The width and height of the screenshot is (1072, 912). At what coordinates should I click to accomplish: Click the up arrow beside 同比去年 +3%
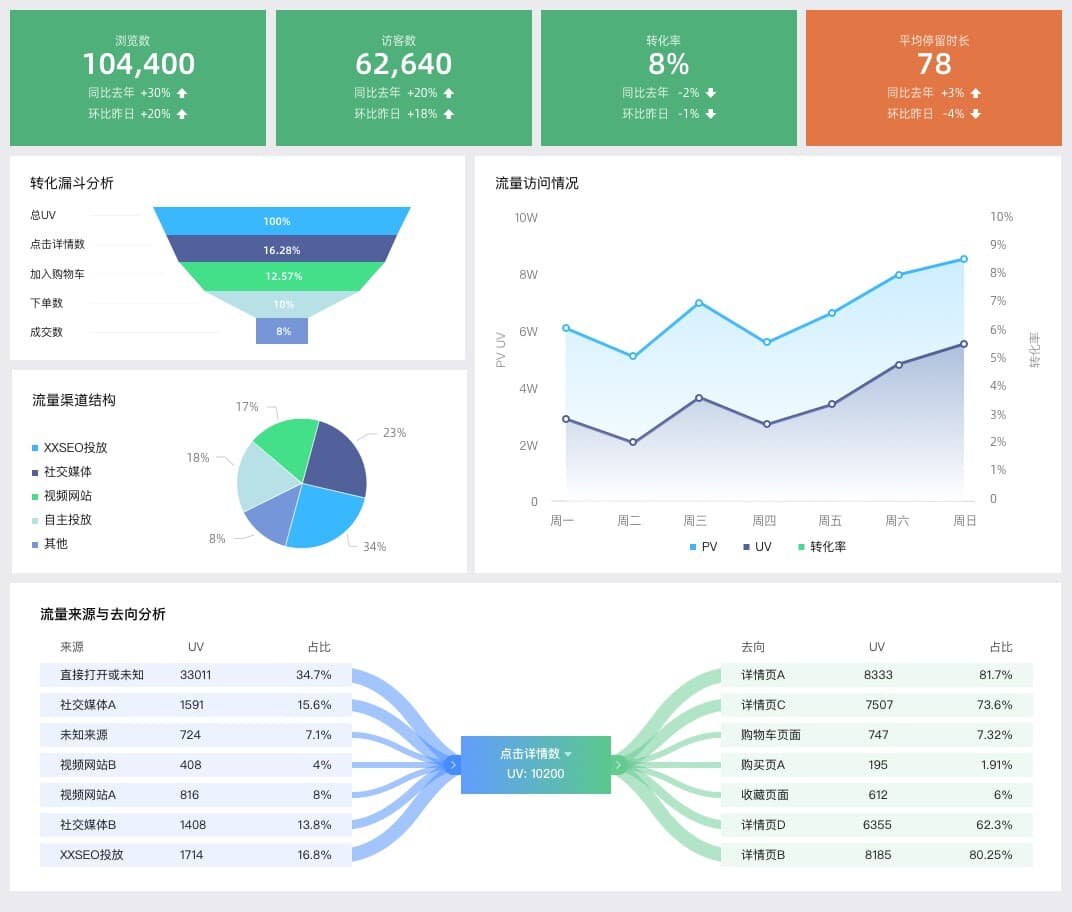click(976, 93)
